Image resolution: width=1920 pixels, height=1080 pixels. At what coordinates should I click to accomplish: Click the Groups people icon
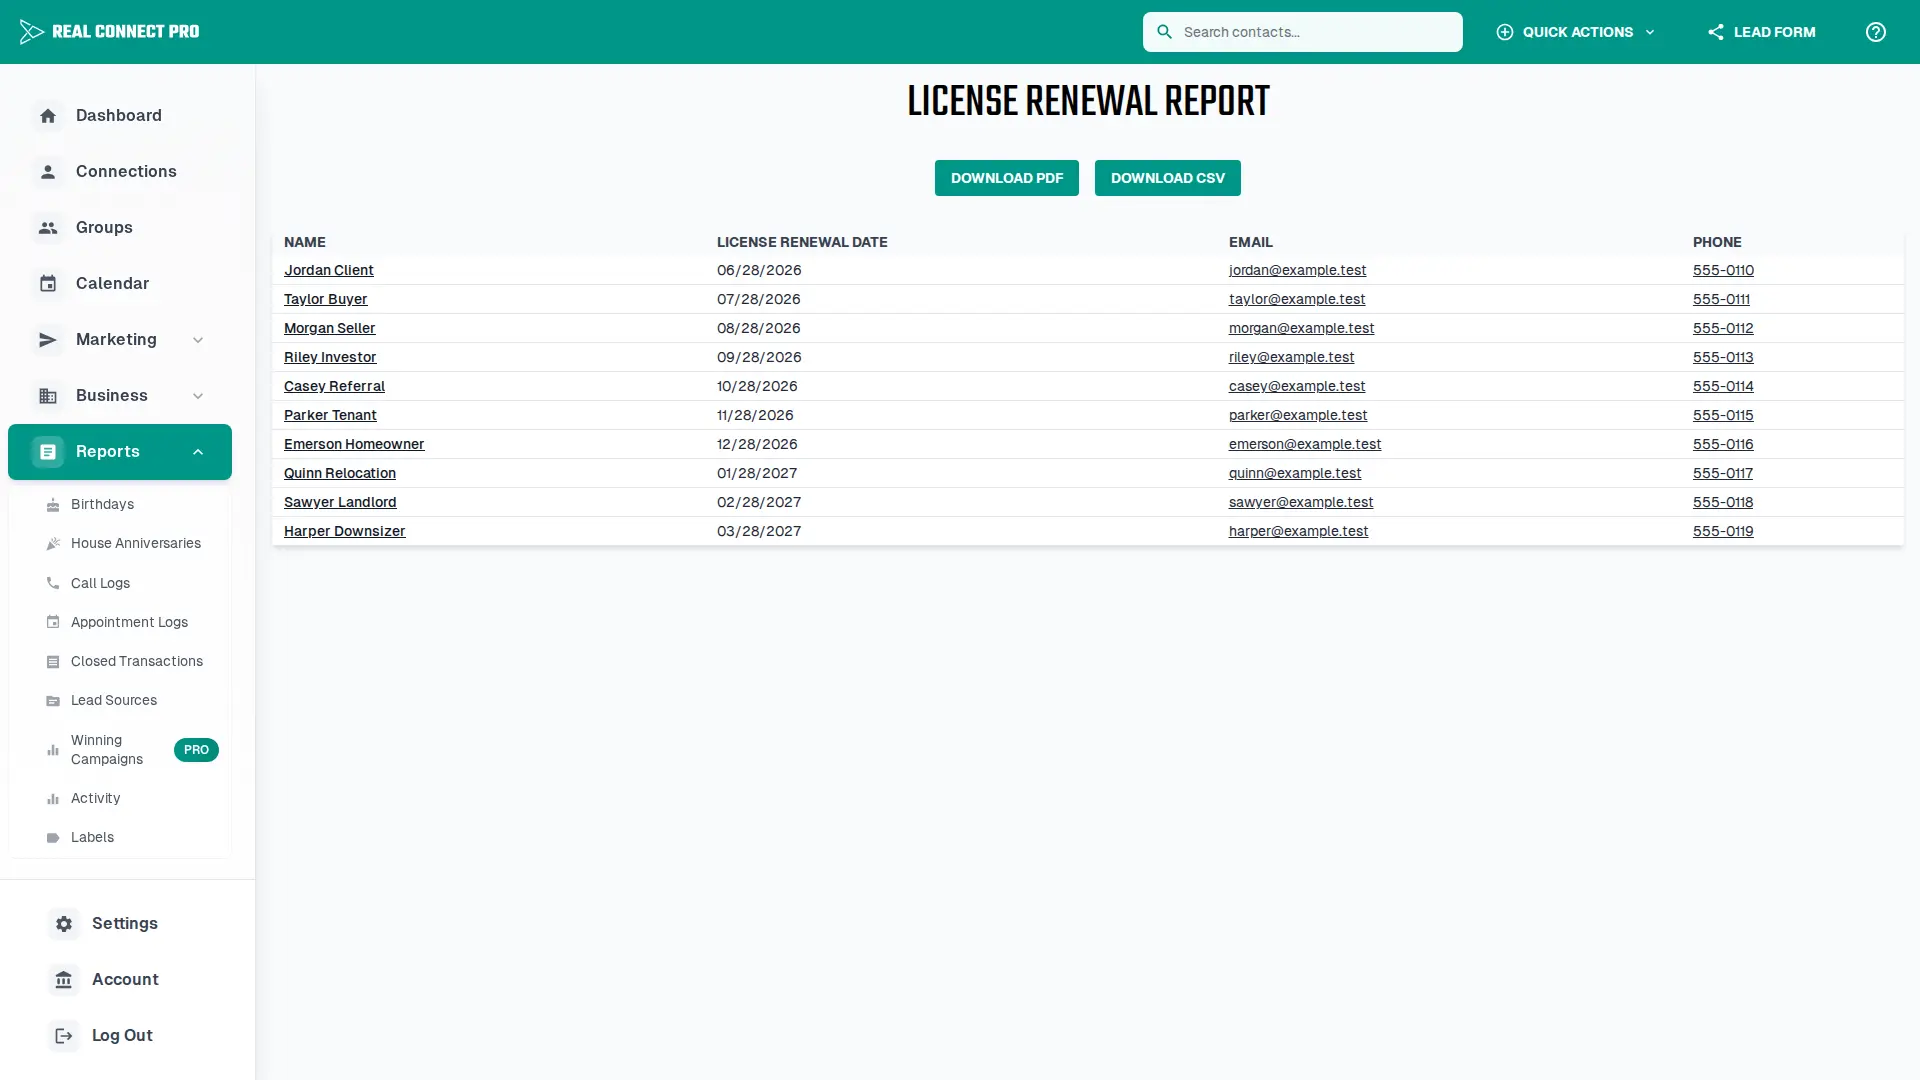[48, 228]
